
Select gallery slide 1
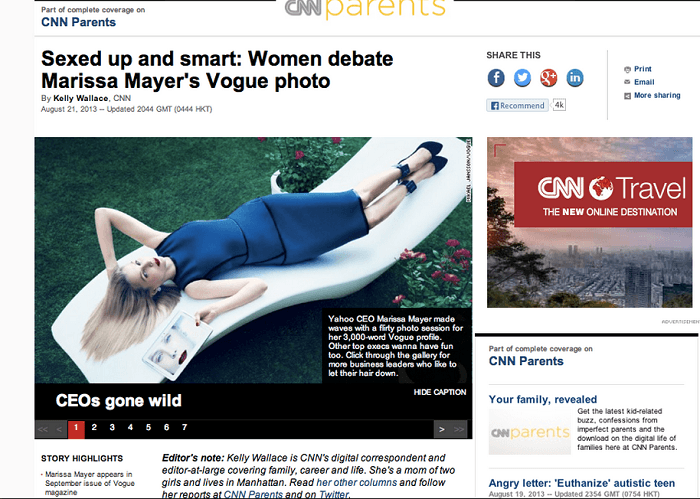point(76,428)
